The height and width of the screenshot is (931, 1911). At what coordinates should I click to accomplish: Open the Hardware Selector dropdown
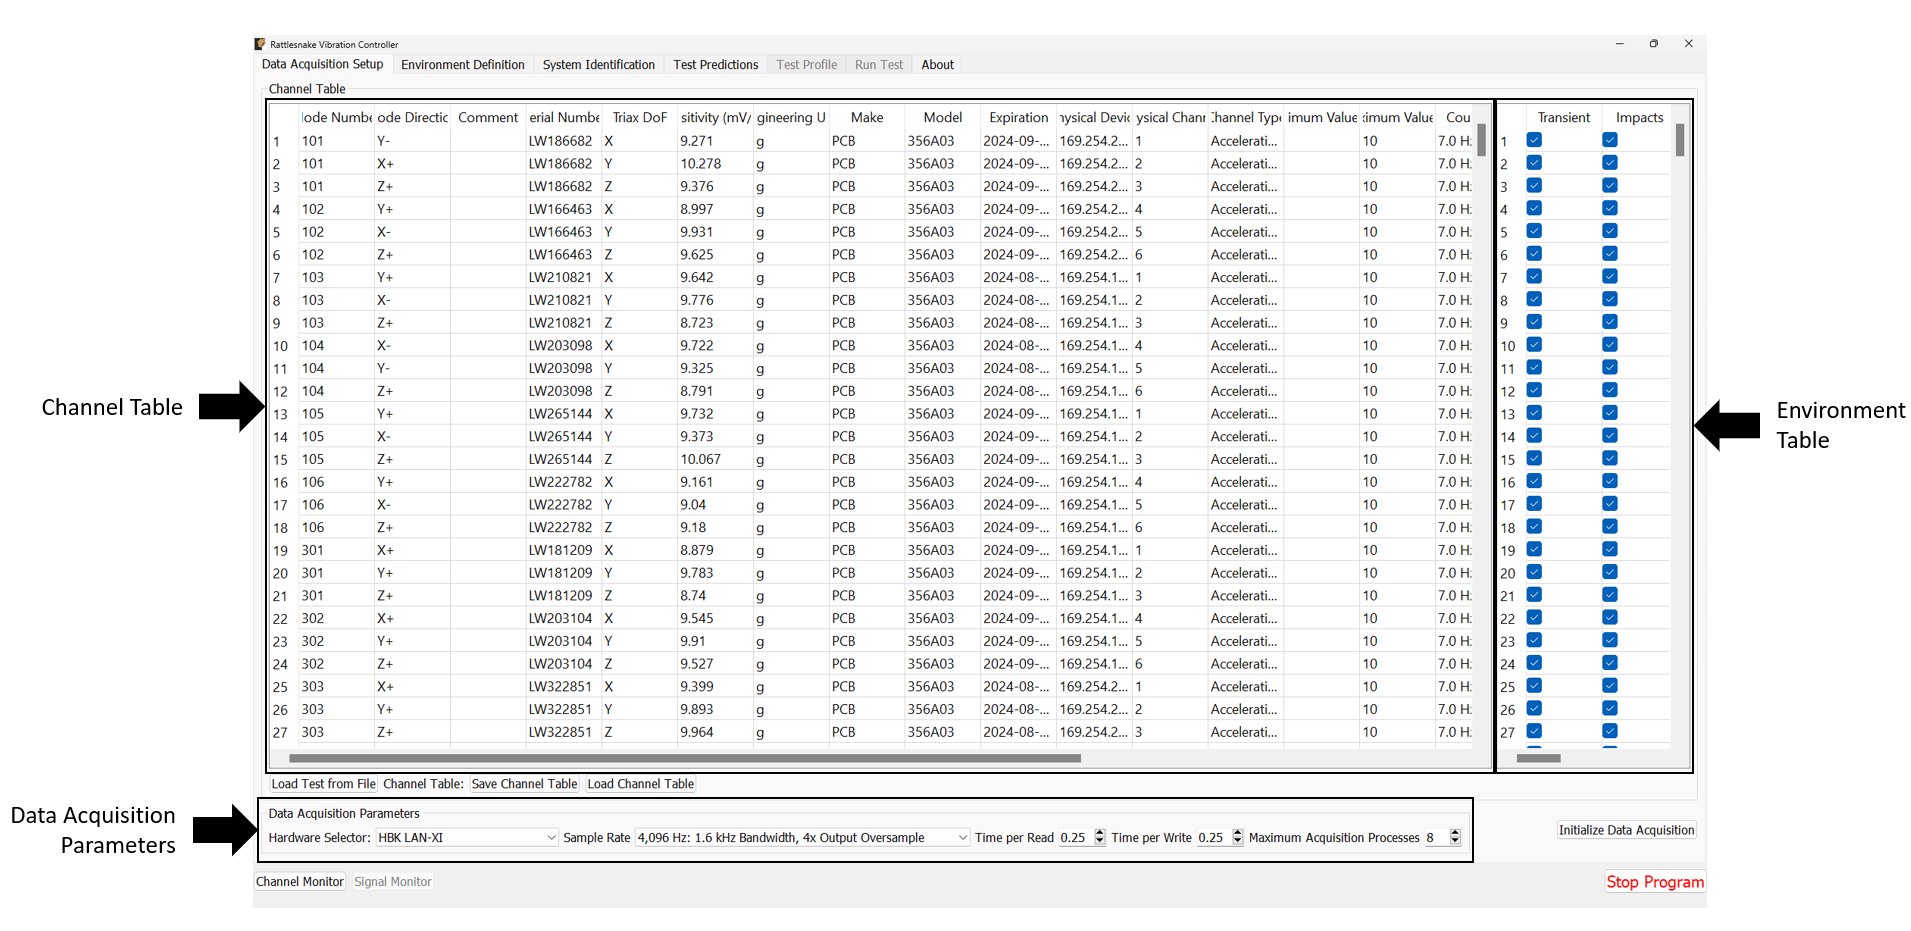click(552, 837)
